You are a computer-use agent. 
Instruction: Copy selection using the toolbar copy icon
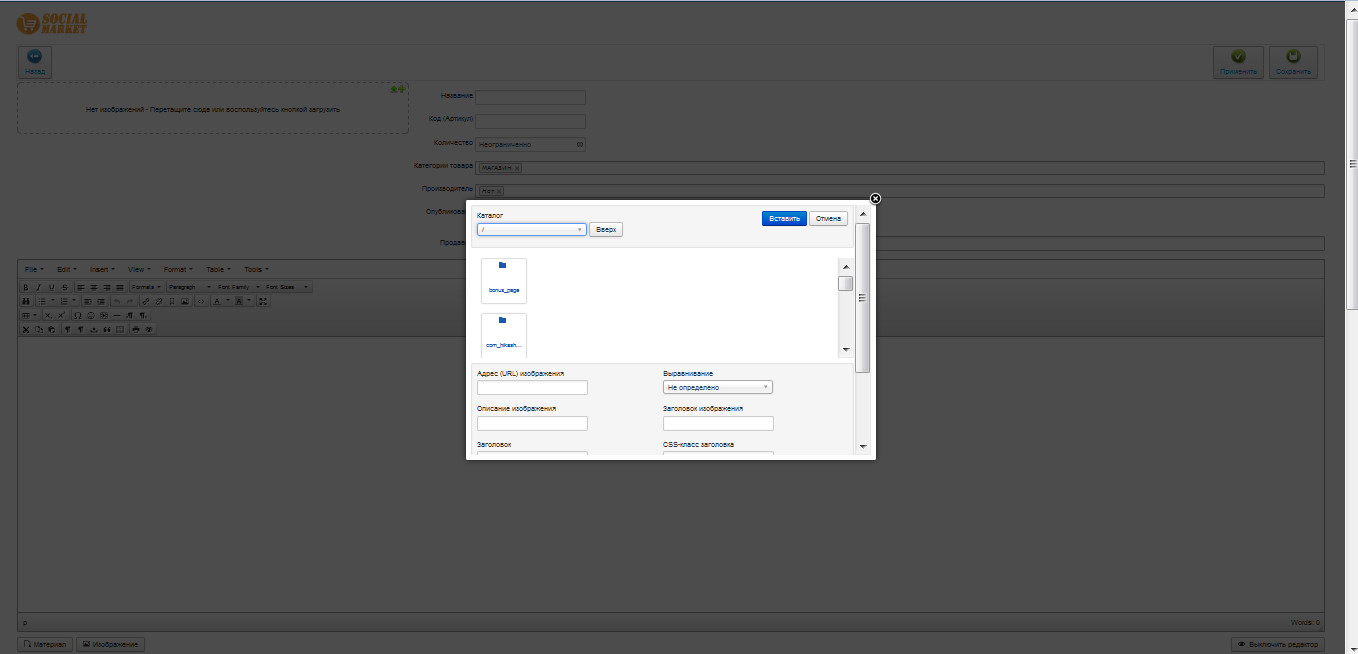tap(39, 330)
